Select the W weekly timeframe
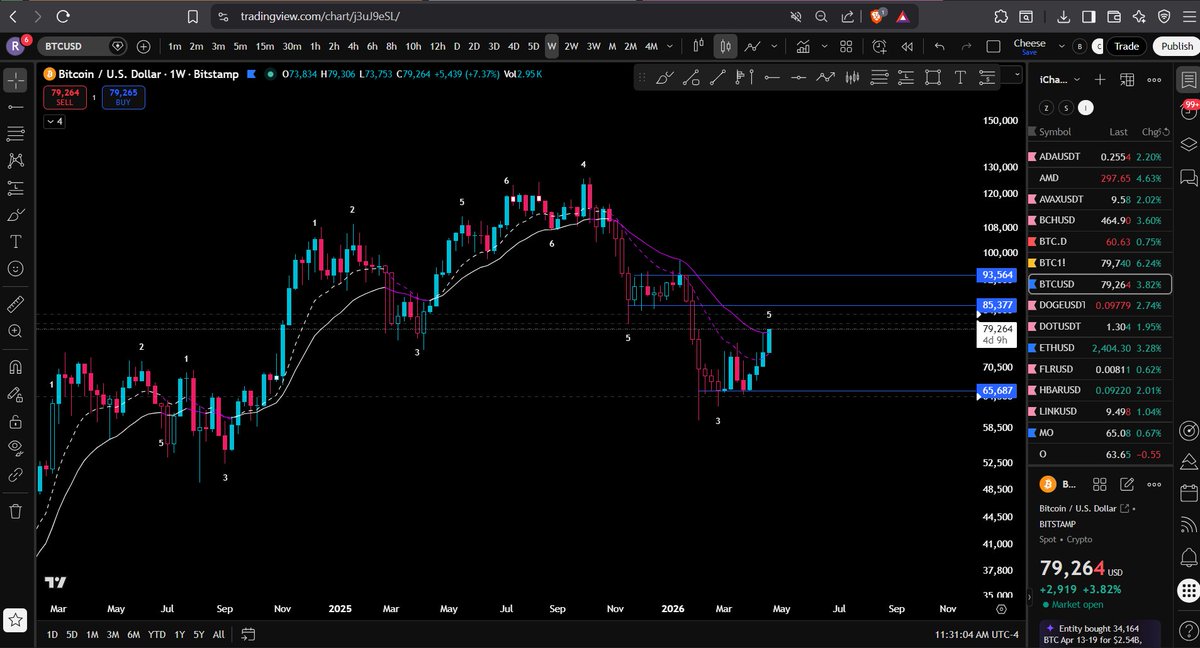Screen dimensions: 1200x648 pyautogui.click(x=551, y=46)
